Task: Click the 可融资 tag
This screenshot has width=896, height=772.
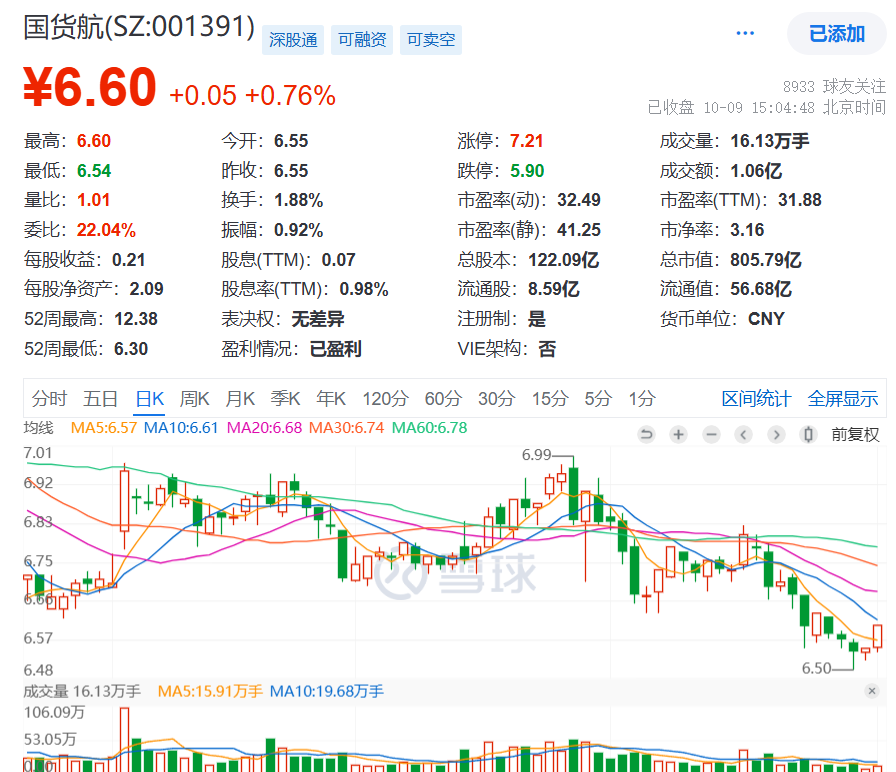Action: 362,40
